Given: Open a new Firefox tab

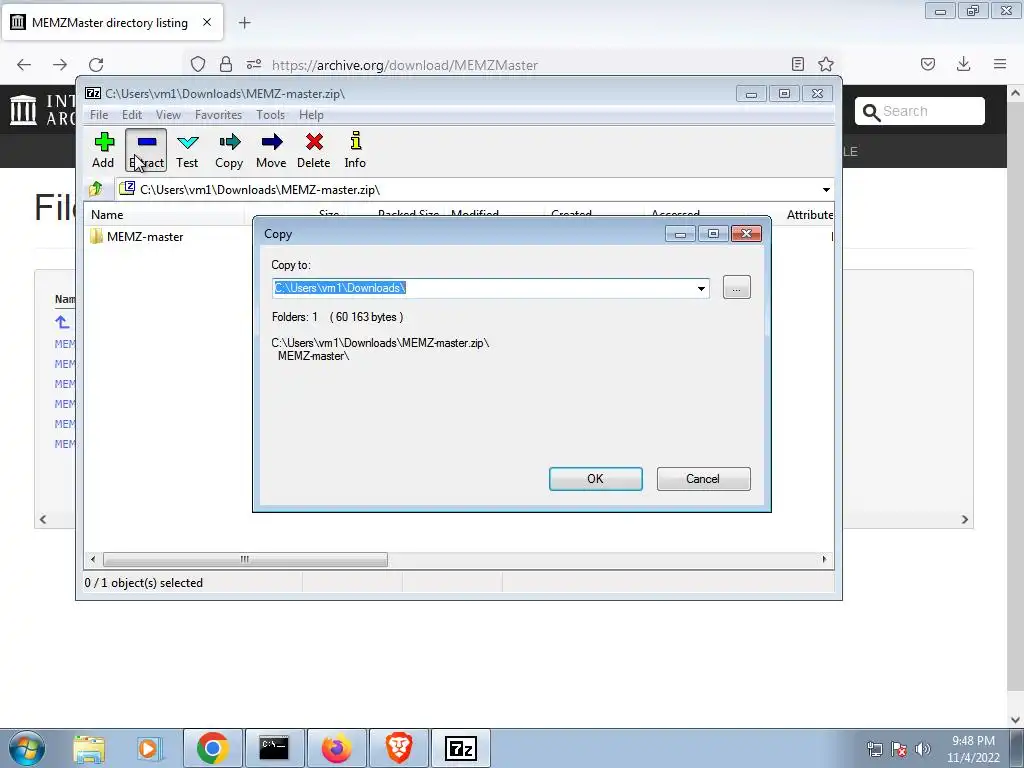Looking at the screenshot, I should click(244, 23).
